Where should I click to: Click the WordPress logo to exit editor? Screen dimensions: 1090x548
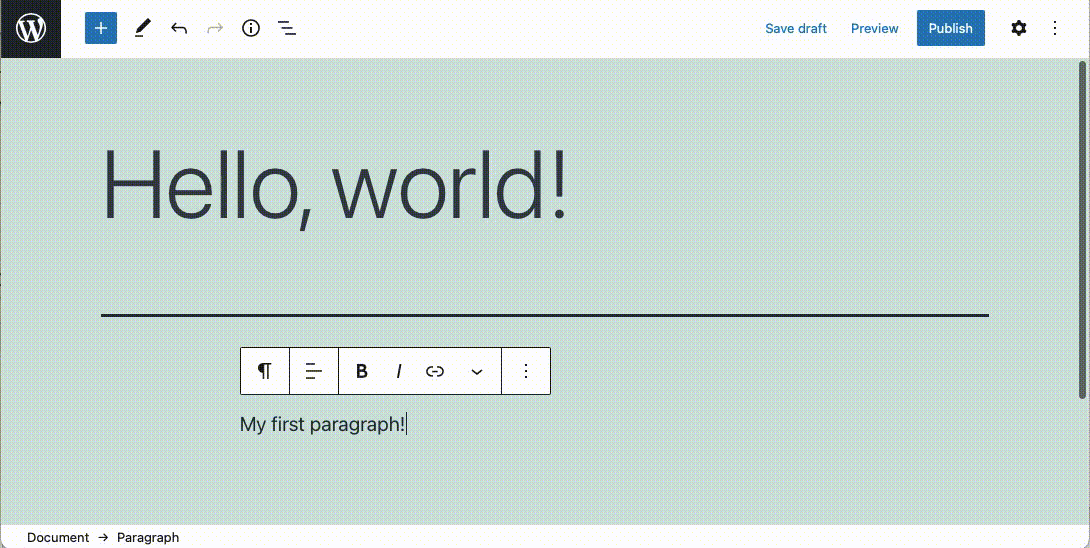pyautogui.click(x=31, y=29)
